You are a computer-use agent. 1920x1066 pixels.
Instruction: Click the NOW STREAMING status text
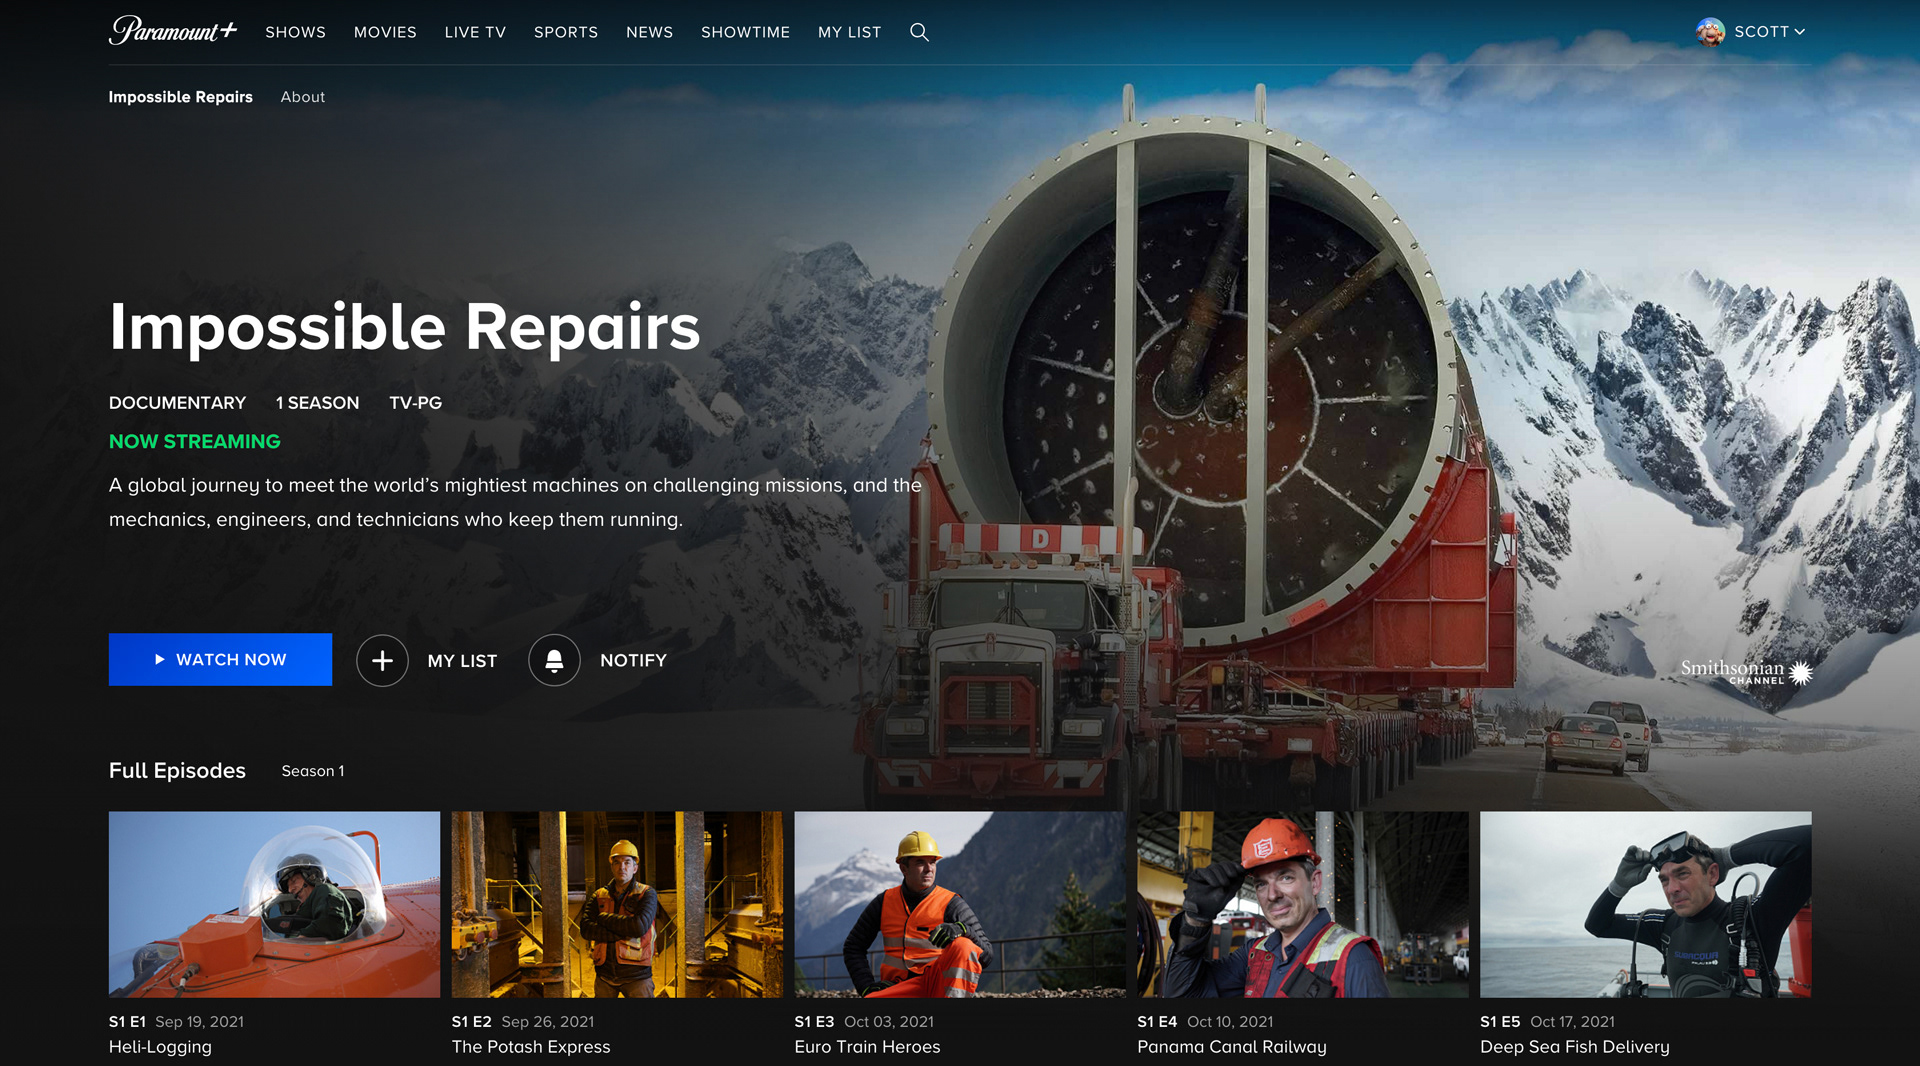pos(195,442)
